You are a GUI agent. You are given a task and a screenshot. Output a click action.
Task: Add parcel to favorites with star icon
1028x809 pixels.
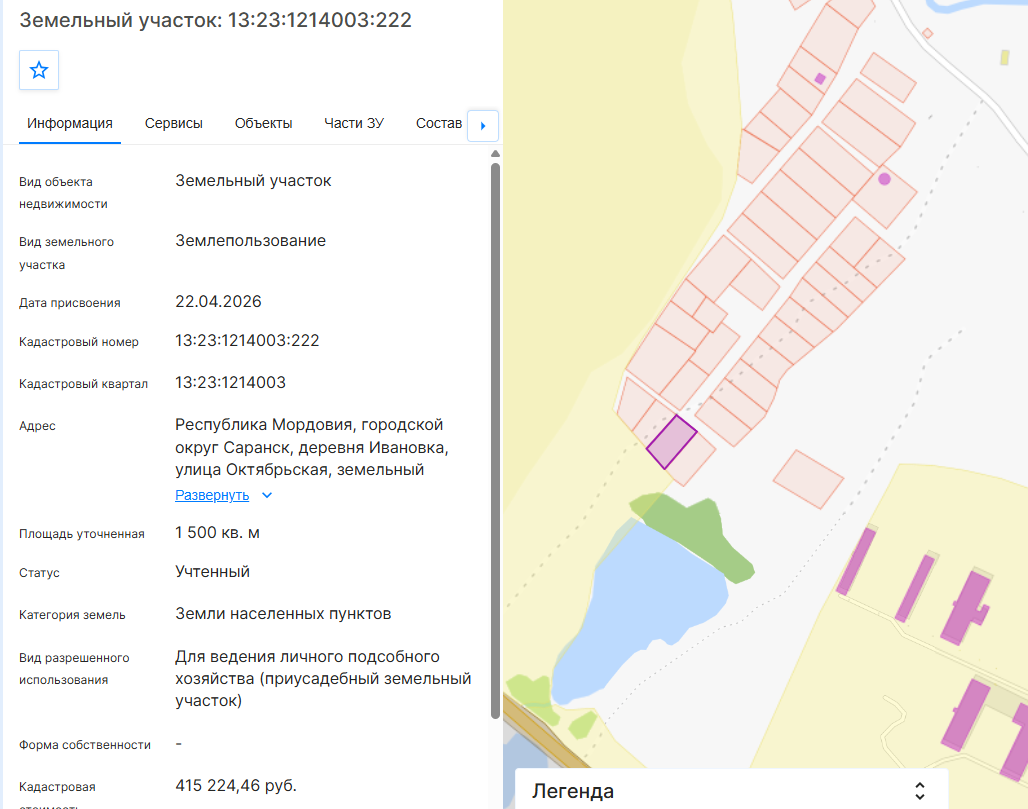(x=39, y=70)
